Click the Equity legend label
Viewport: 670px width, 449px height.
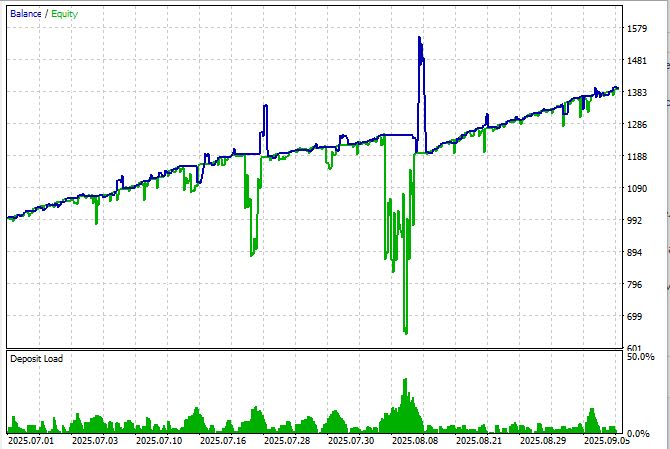click(65, 14)
